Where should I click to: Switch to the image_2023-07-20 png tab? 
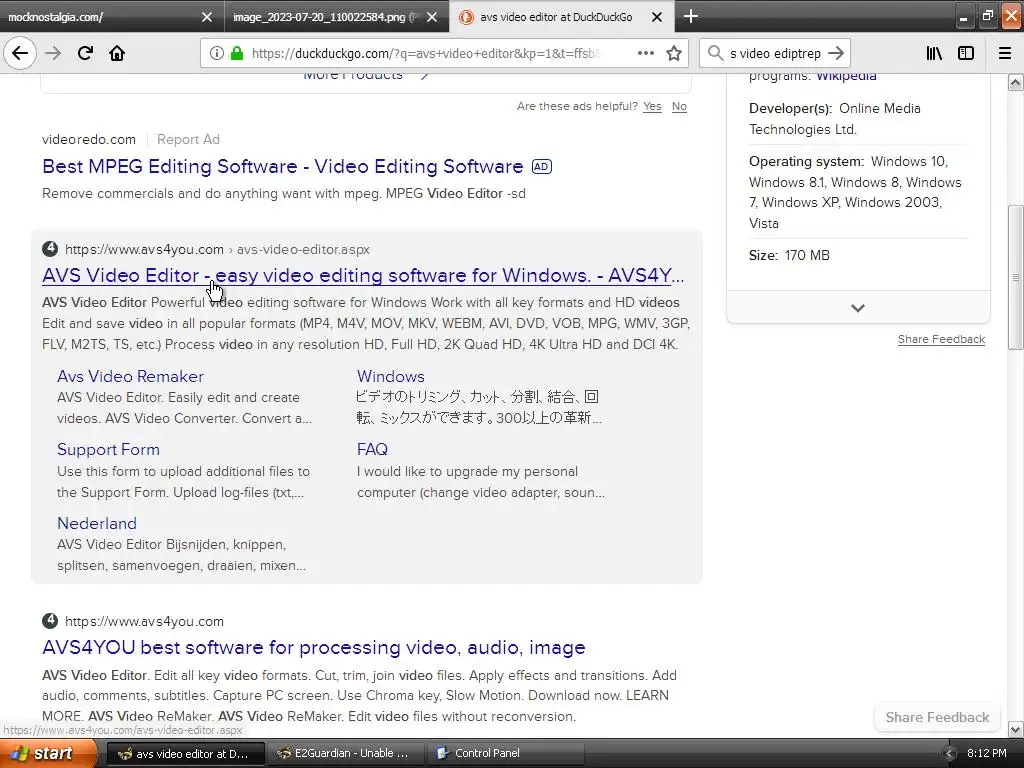coord(336,17)
